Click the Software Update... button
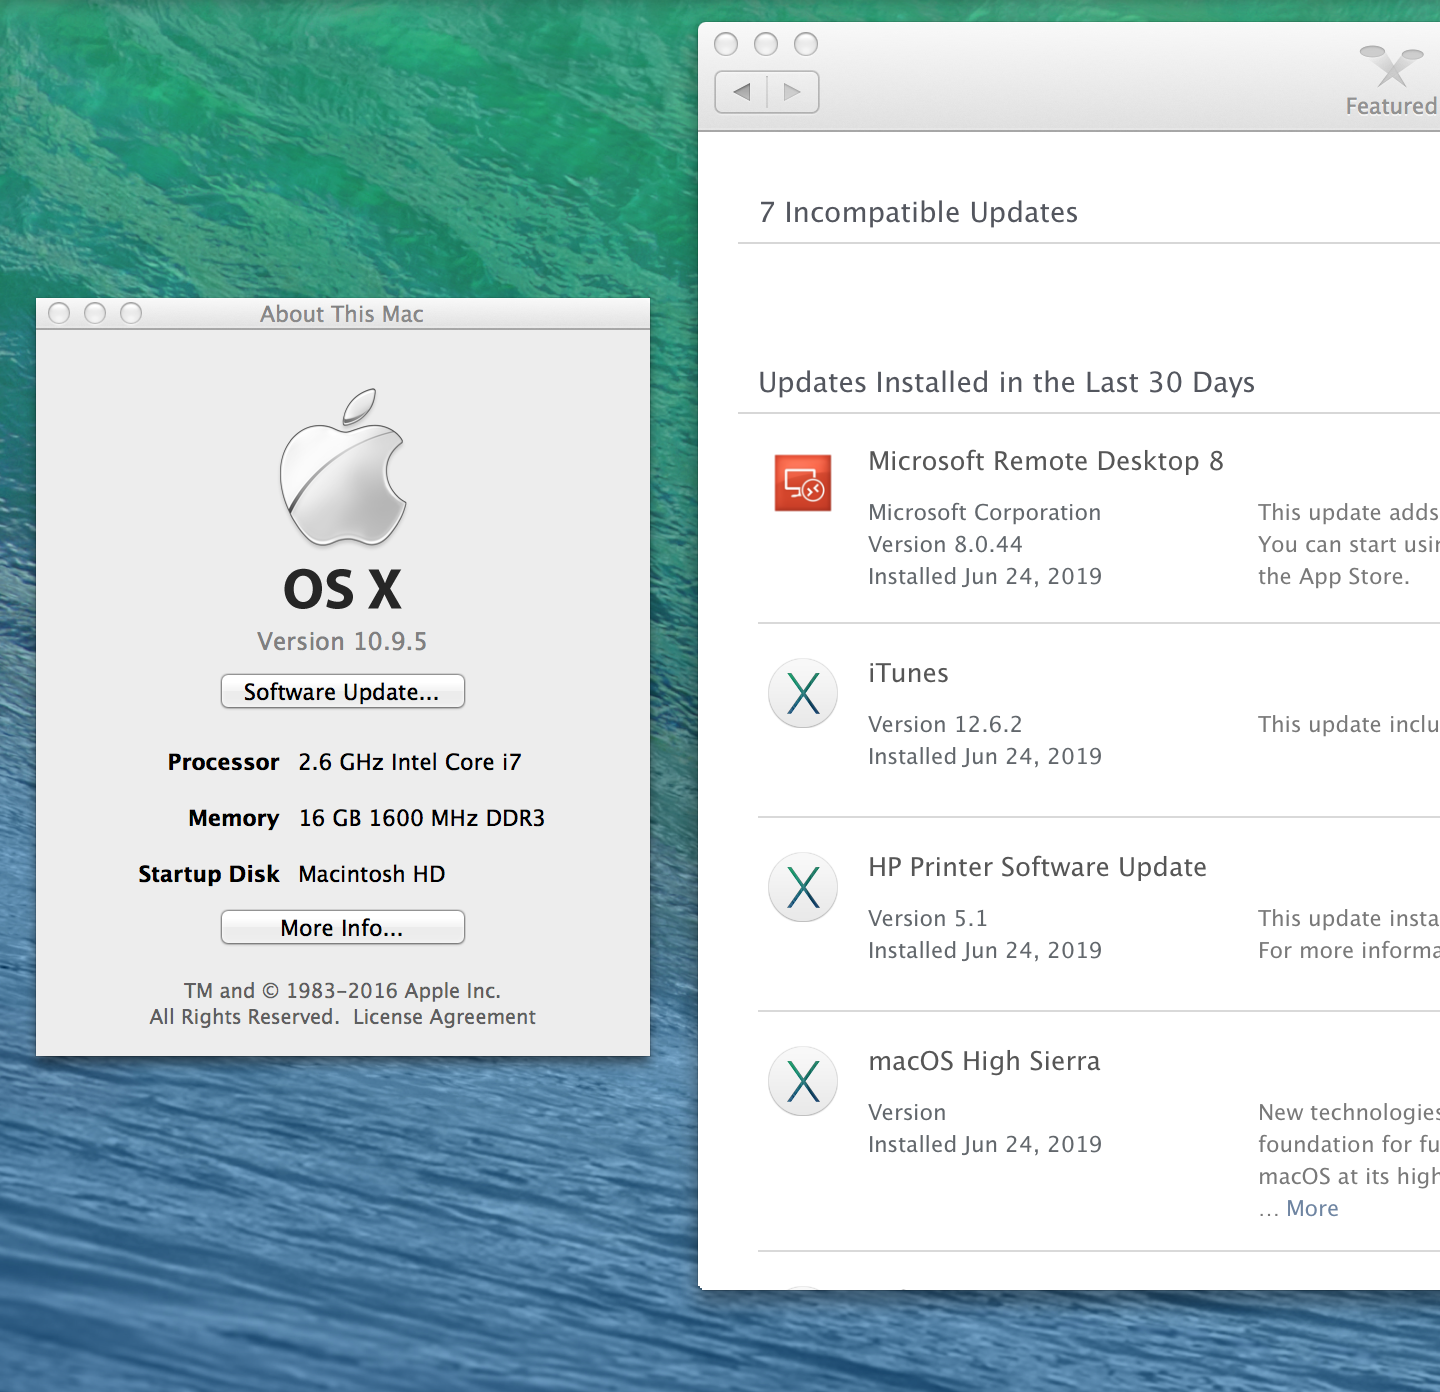The height and width of the screenshot is (1392, 1440). pyautogui.click(x=343, y=691)
